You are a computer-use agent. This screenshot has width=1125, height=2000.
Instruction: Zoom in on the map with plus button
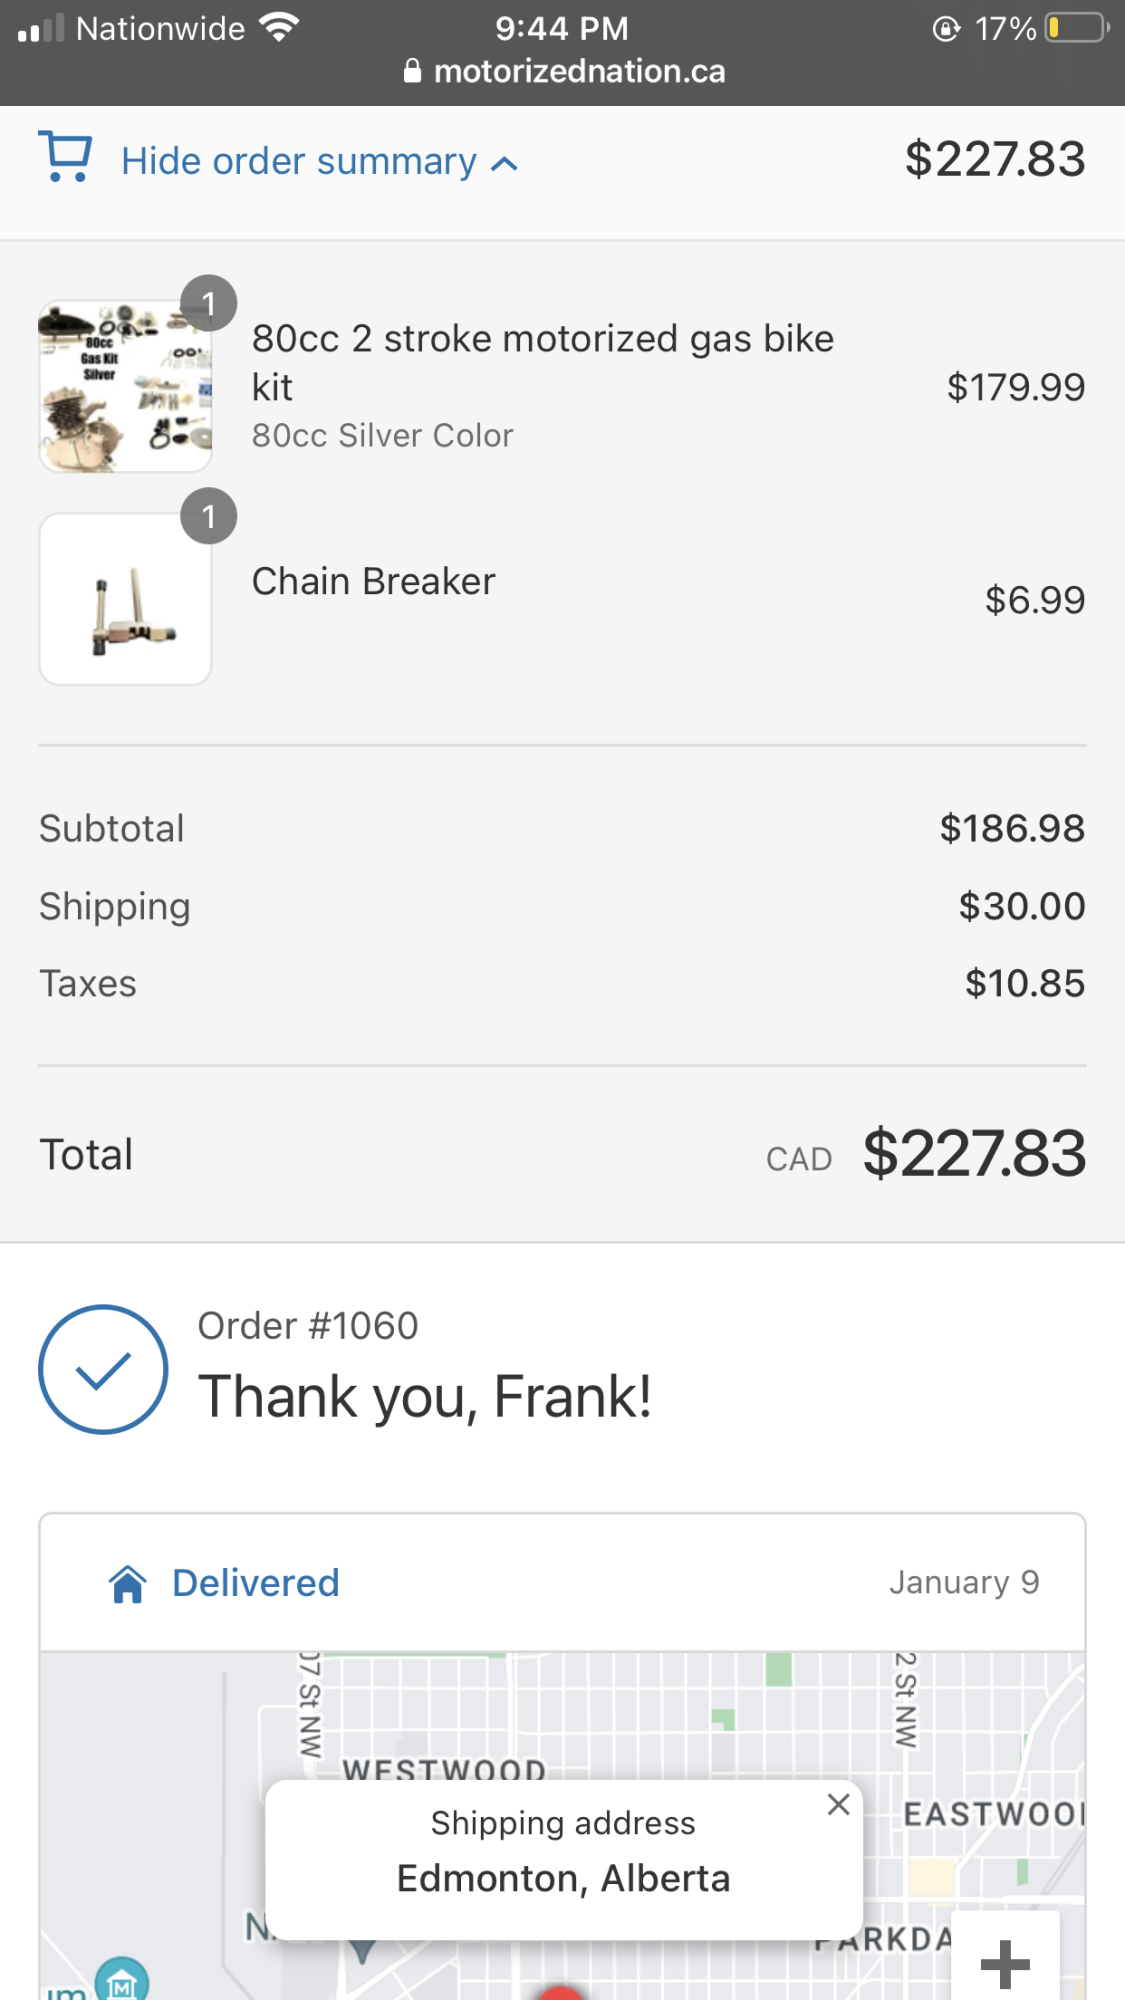coord(1005,1964)
